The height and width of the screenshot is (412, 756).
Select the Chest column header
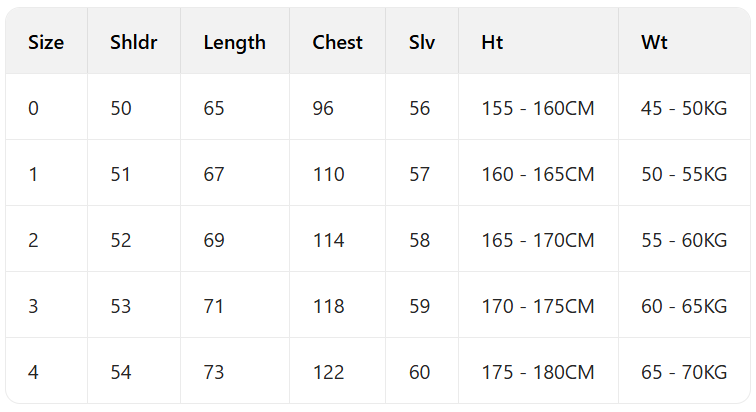pyautogui.click(x=337, y=42)
